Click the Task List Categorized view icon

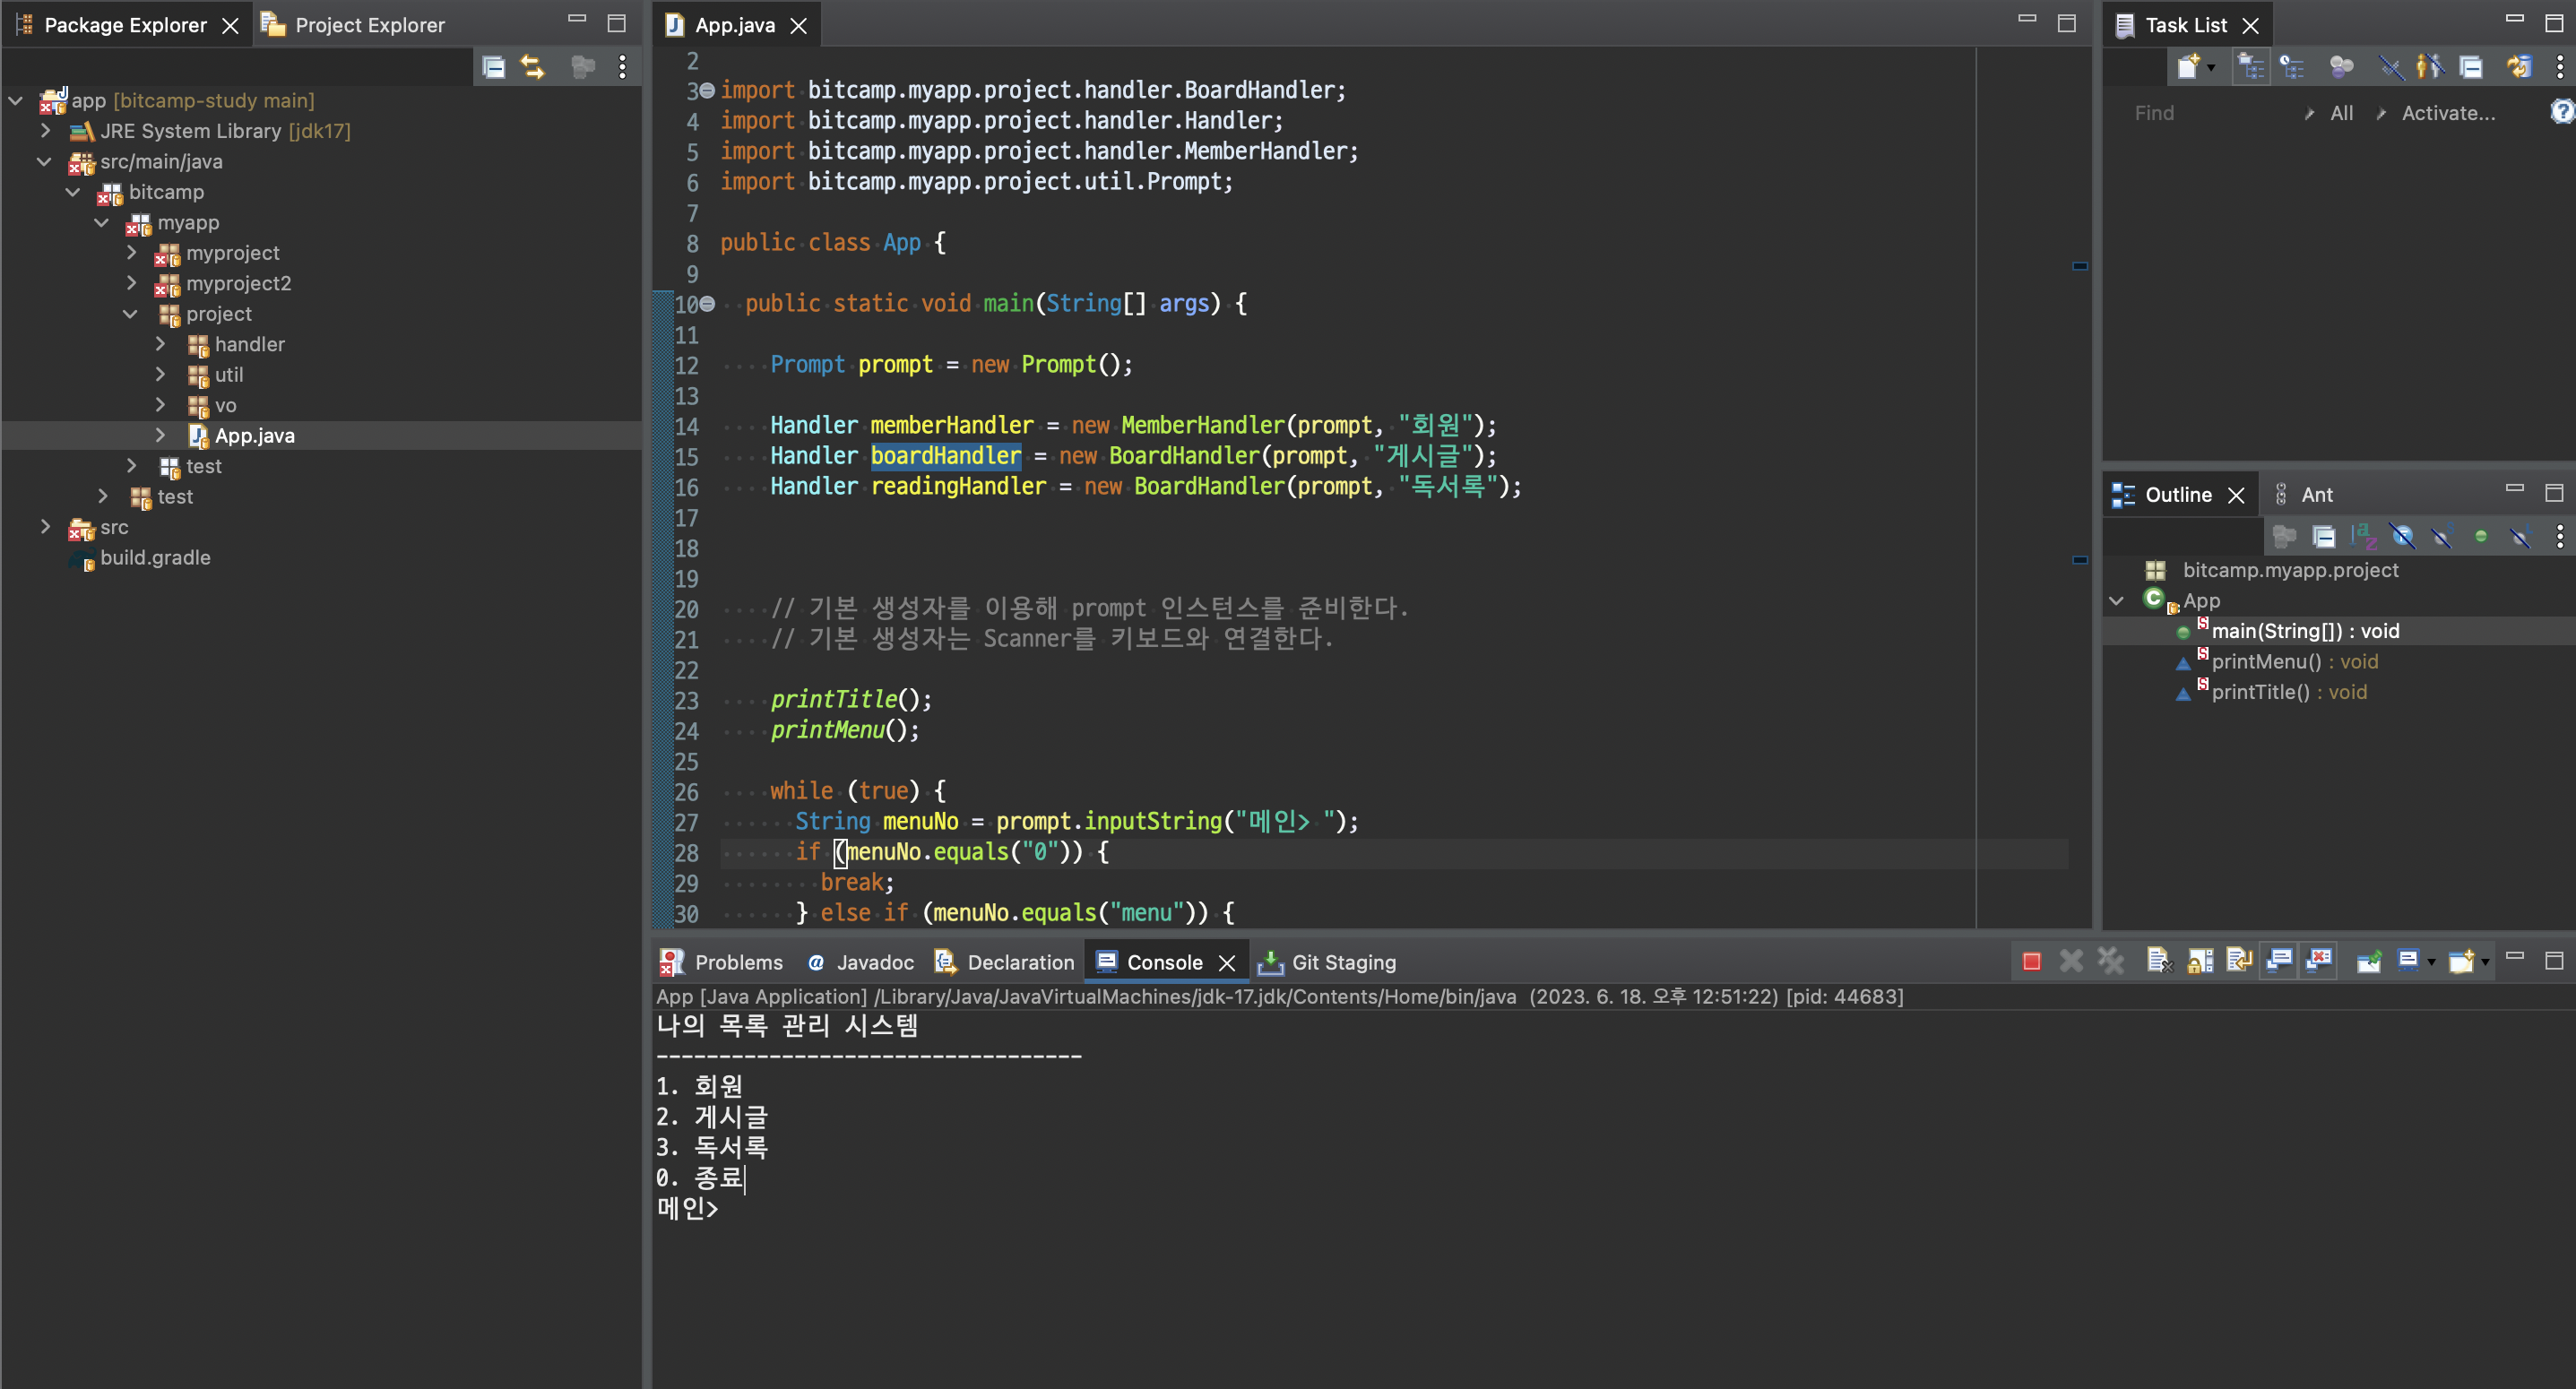(2251, 67)
